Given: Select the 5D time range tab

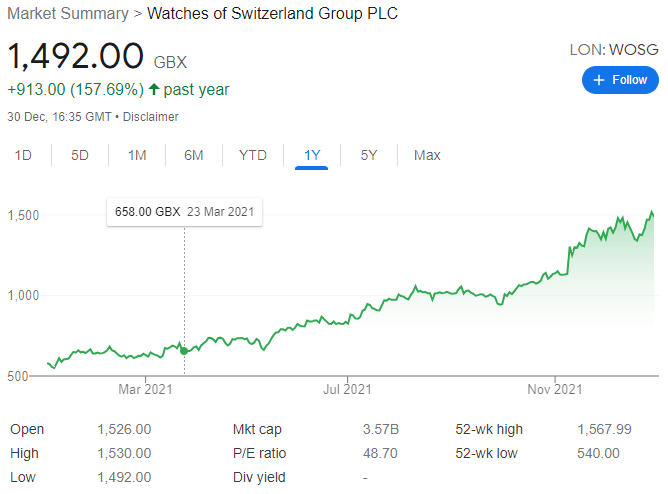Looking at the screenshot, I should coord(80,155).
